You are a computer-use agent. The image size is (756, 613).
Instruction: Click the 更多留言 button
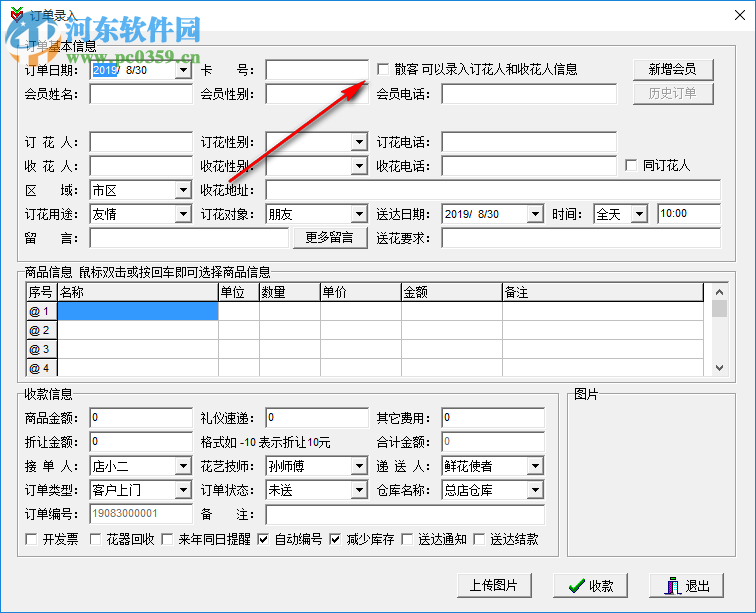(330, 237)
